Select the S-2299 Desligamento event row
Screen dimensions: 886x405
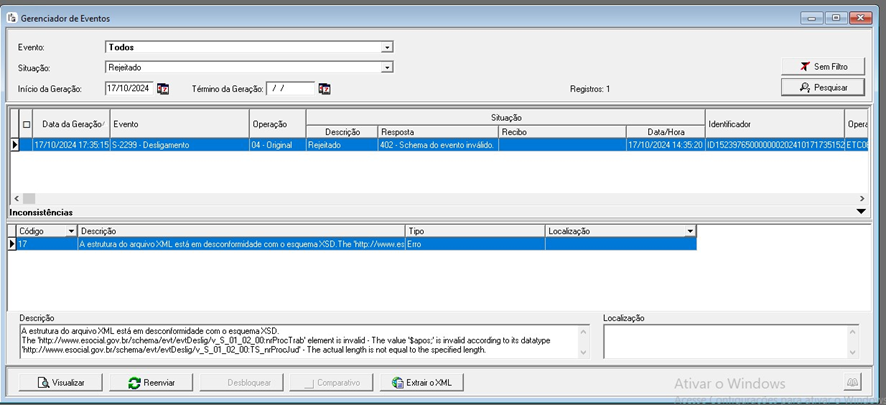pyautogui.click(x=180, y=145)
